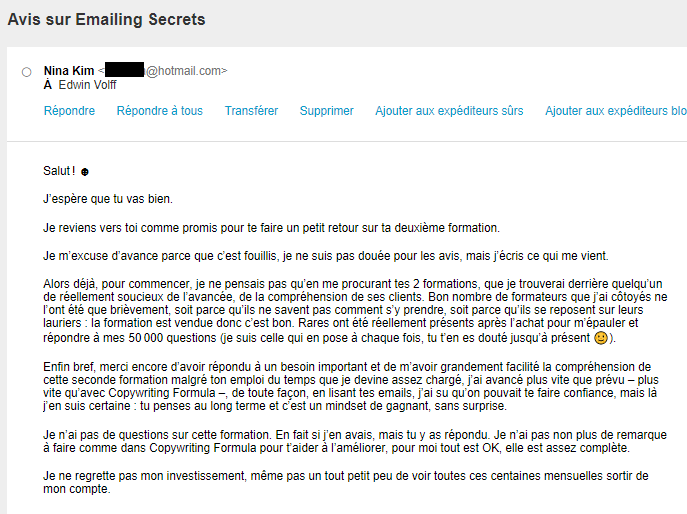
Task: Delete the message using Supprimer
Action: 326,111
